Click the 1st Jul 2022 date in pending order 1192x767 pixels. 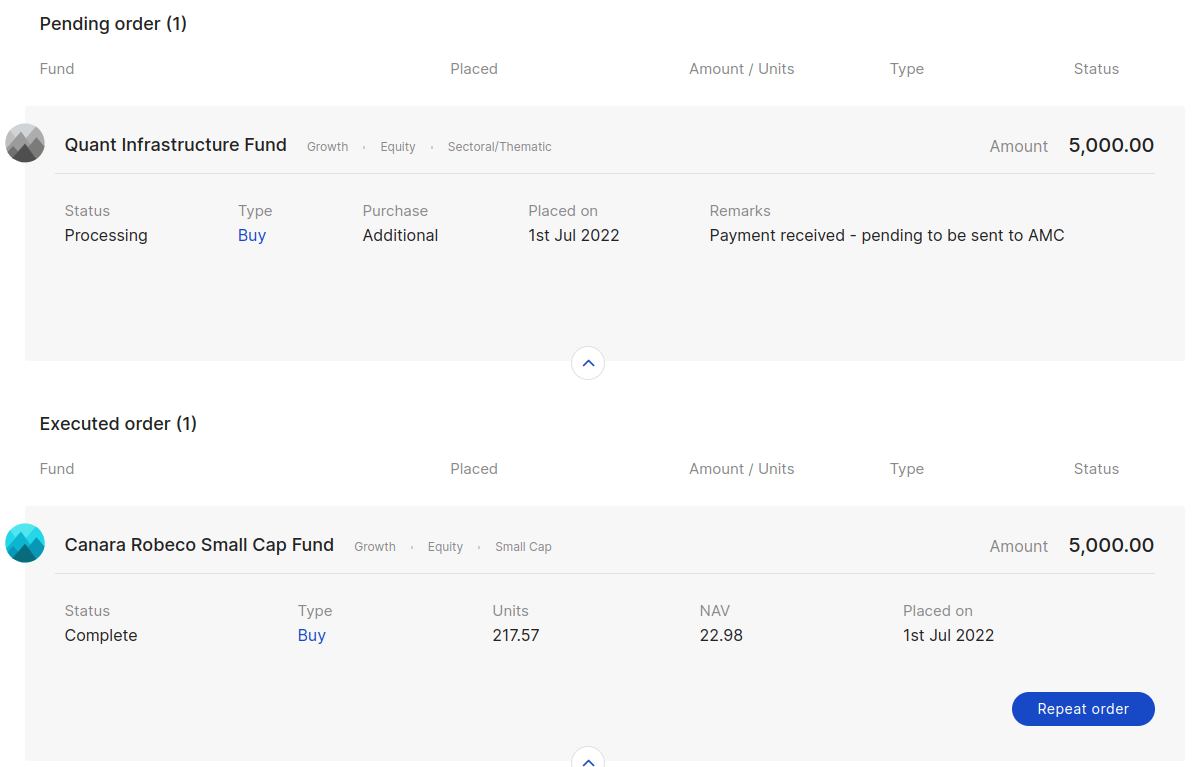573,235
